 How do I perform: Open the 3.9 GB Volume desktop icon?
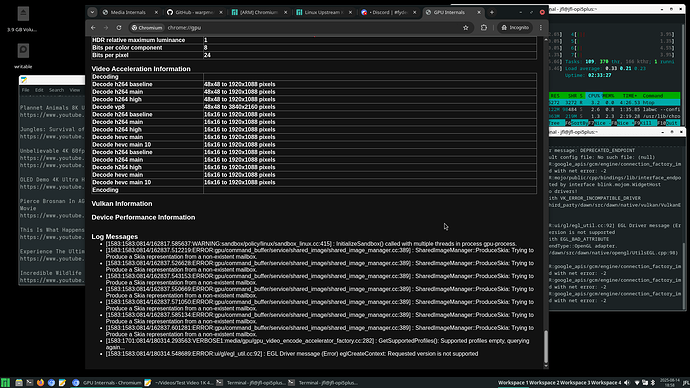pos(23,19)
